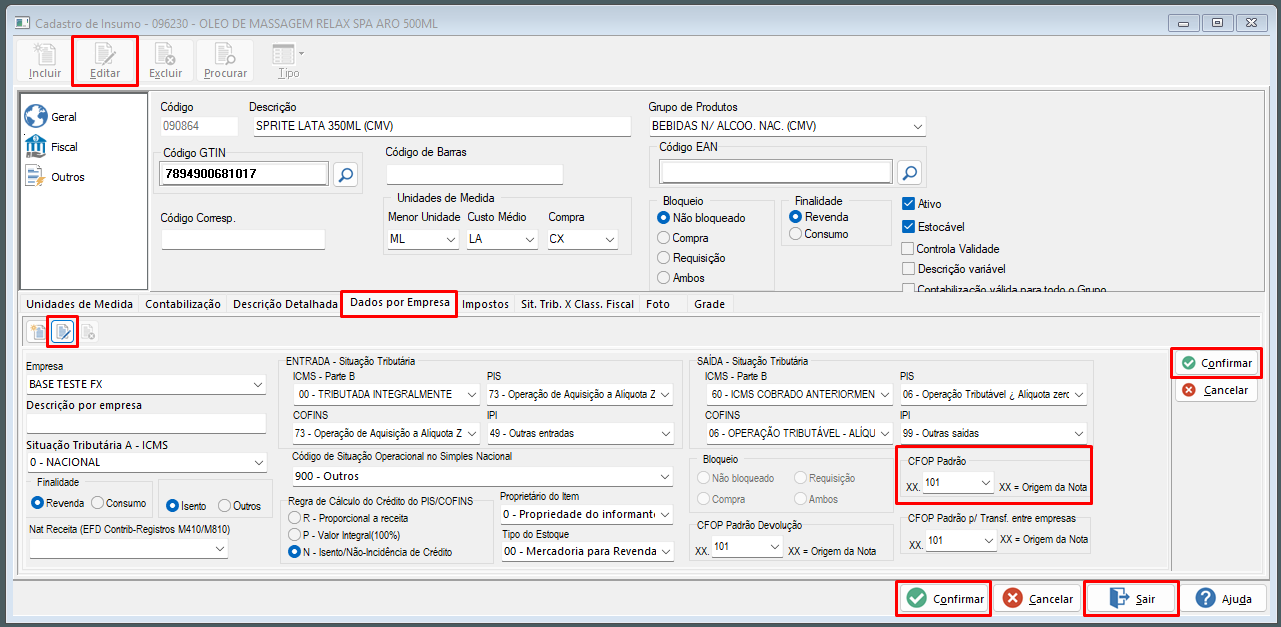This screenshot has height=627, width=1281.
Task: Click the Ajuda help button
Action: click(1224, 599)
